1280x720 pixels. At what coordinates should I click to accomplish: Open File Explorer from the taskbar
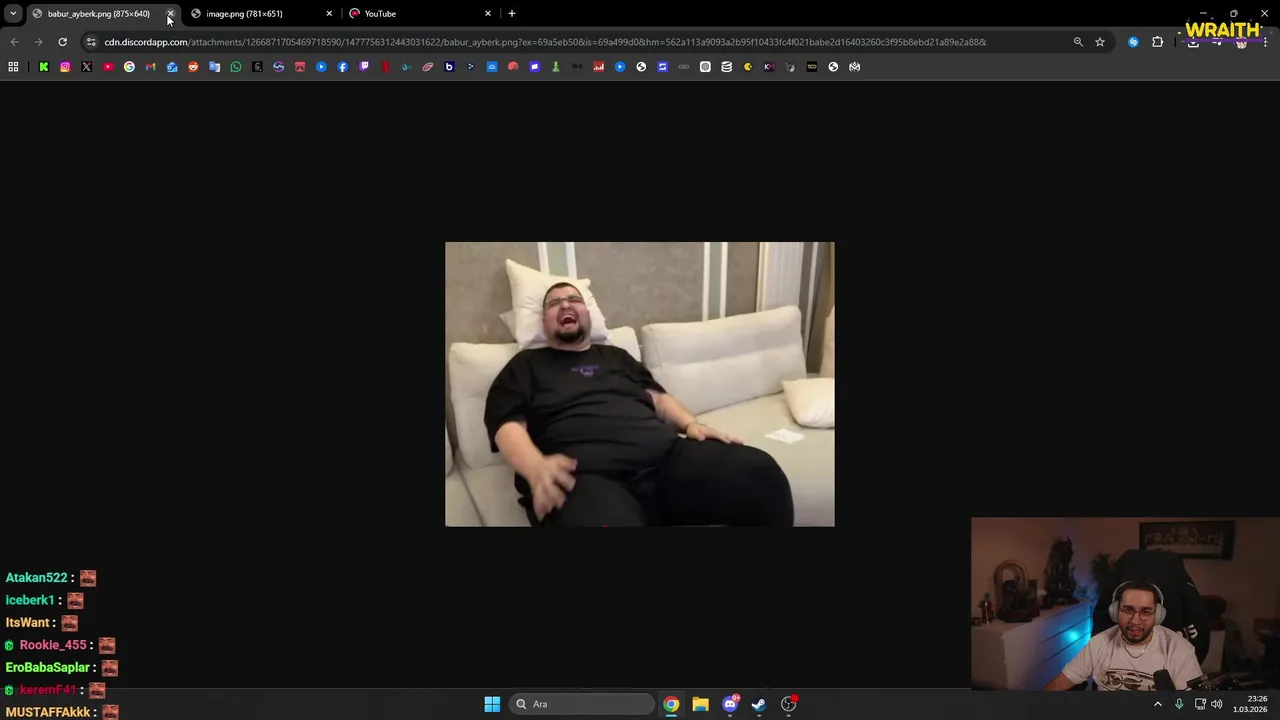click(x=700, y=704)
